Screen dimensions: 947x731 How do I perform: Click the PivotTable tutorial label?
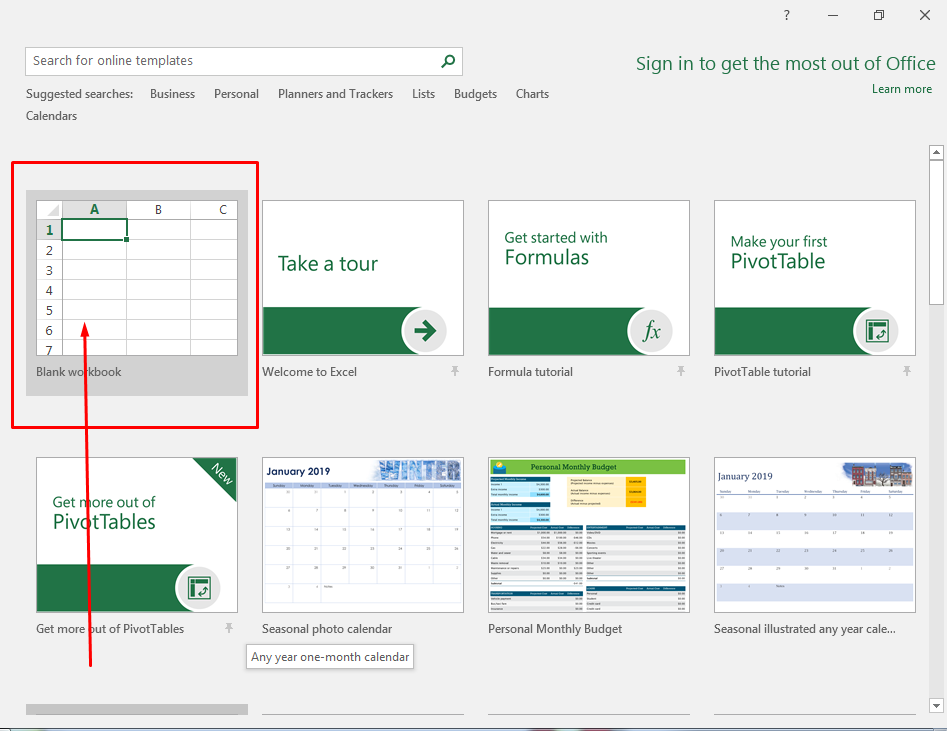pyautogui.click(x=762, y=372)
